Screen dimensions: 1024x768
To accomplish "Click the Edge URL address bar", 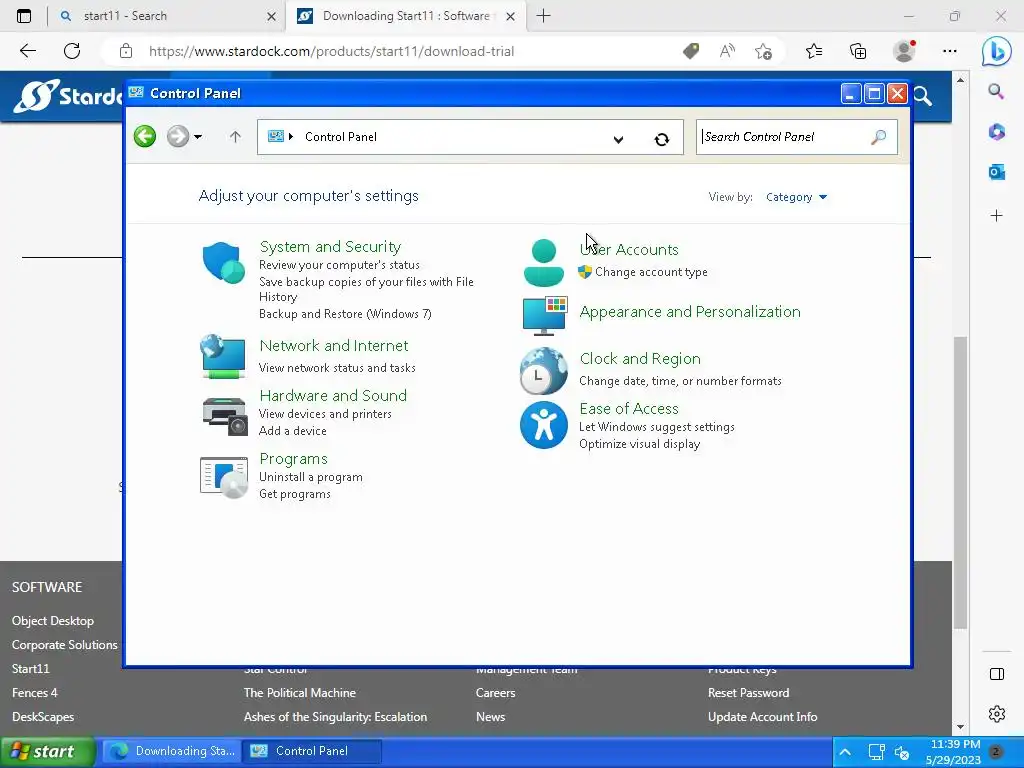I will pos(331,51).
